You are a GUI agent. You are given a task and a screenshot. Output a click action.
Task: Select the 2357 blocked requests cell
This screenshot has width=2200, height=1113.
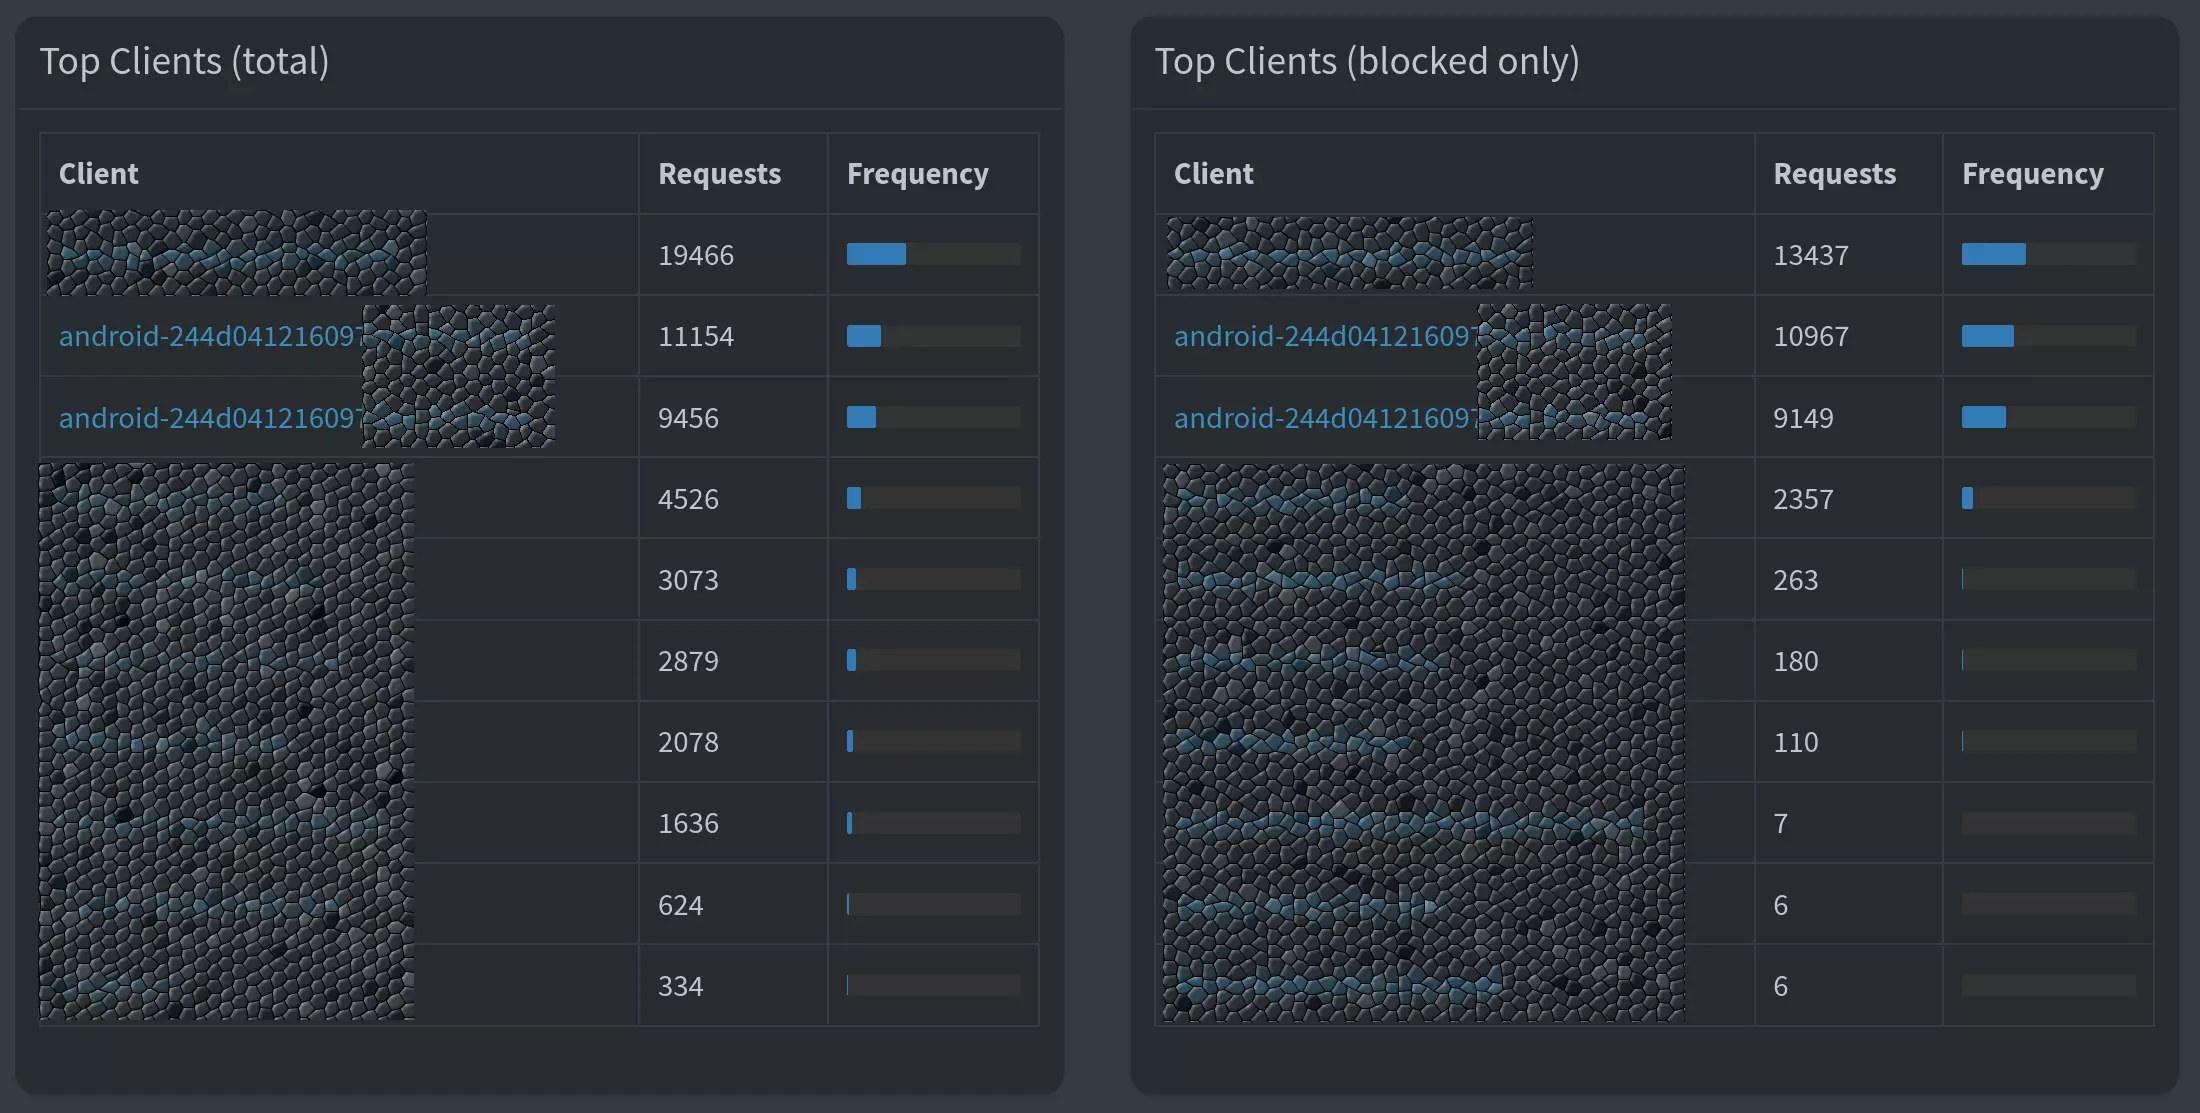tap(1803, 499)
